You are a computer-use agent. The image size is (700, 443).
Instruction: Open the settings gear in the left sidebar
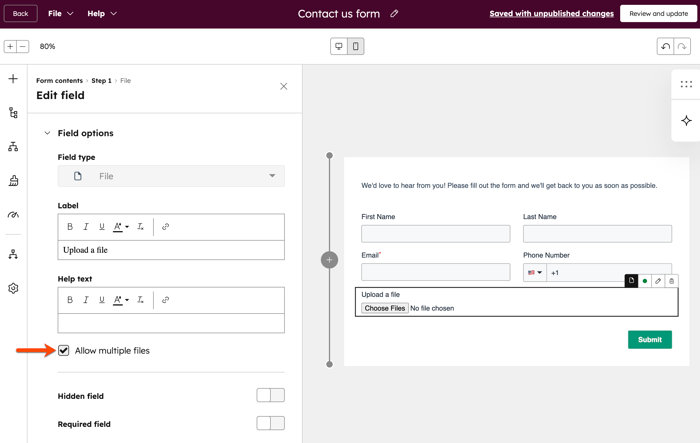(13, 288)
